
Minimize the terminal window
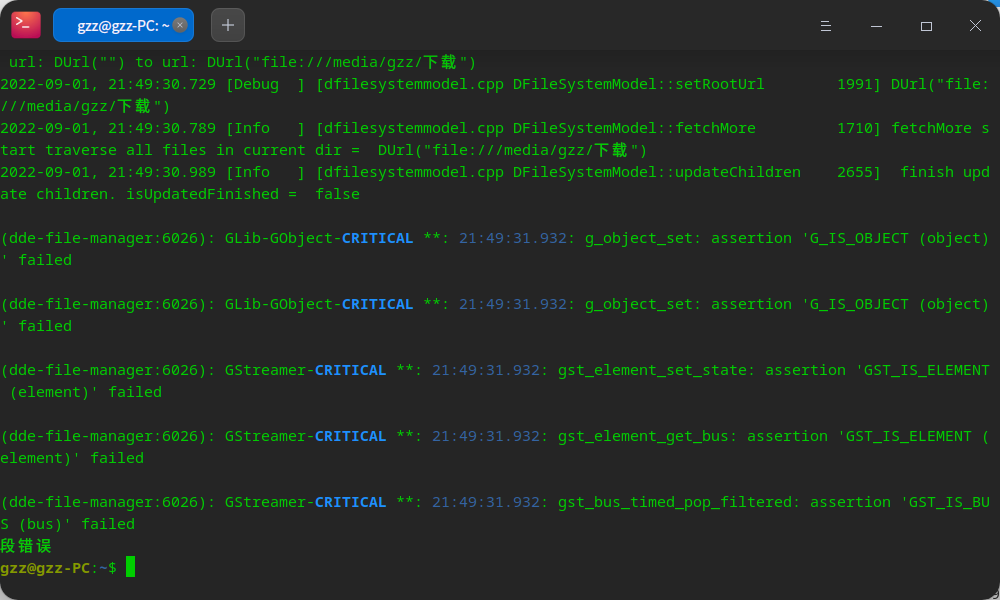[x=876, y=26]
